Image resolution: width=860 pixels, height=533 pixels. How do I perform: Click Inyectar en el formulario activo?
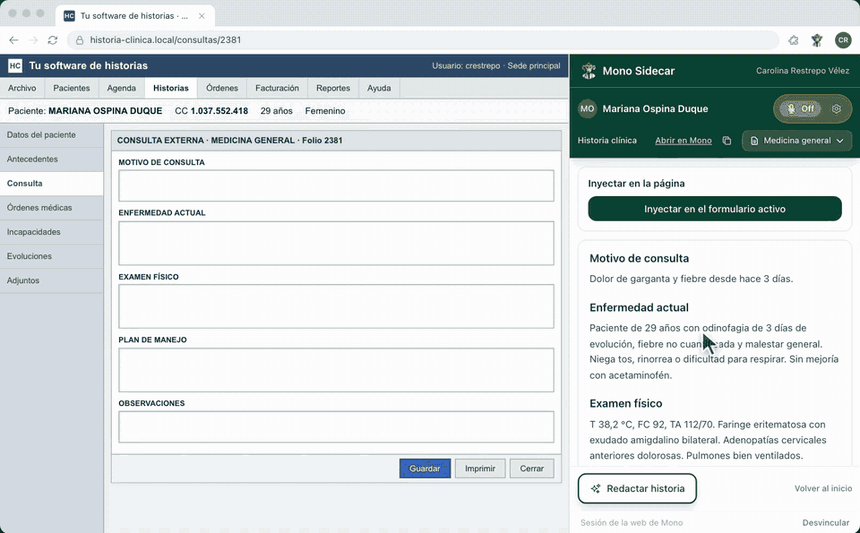coord(715,209)
